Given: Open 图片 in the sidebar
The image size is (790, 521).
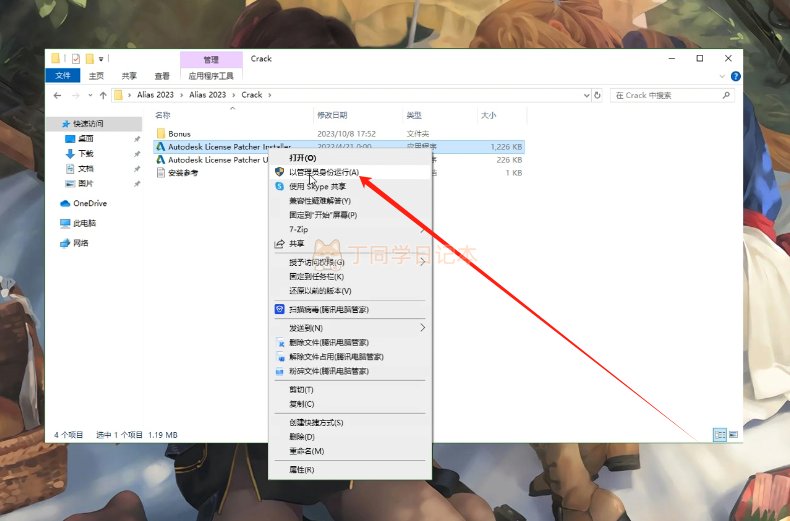Looking at the screenshot, I should pos(86,183).
